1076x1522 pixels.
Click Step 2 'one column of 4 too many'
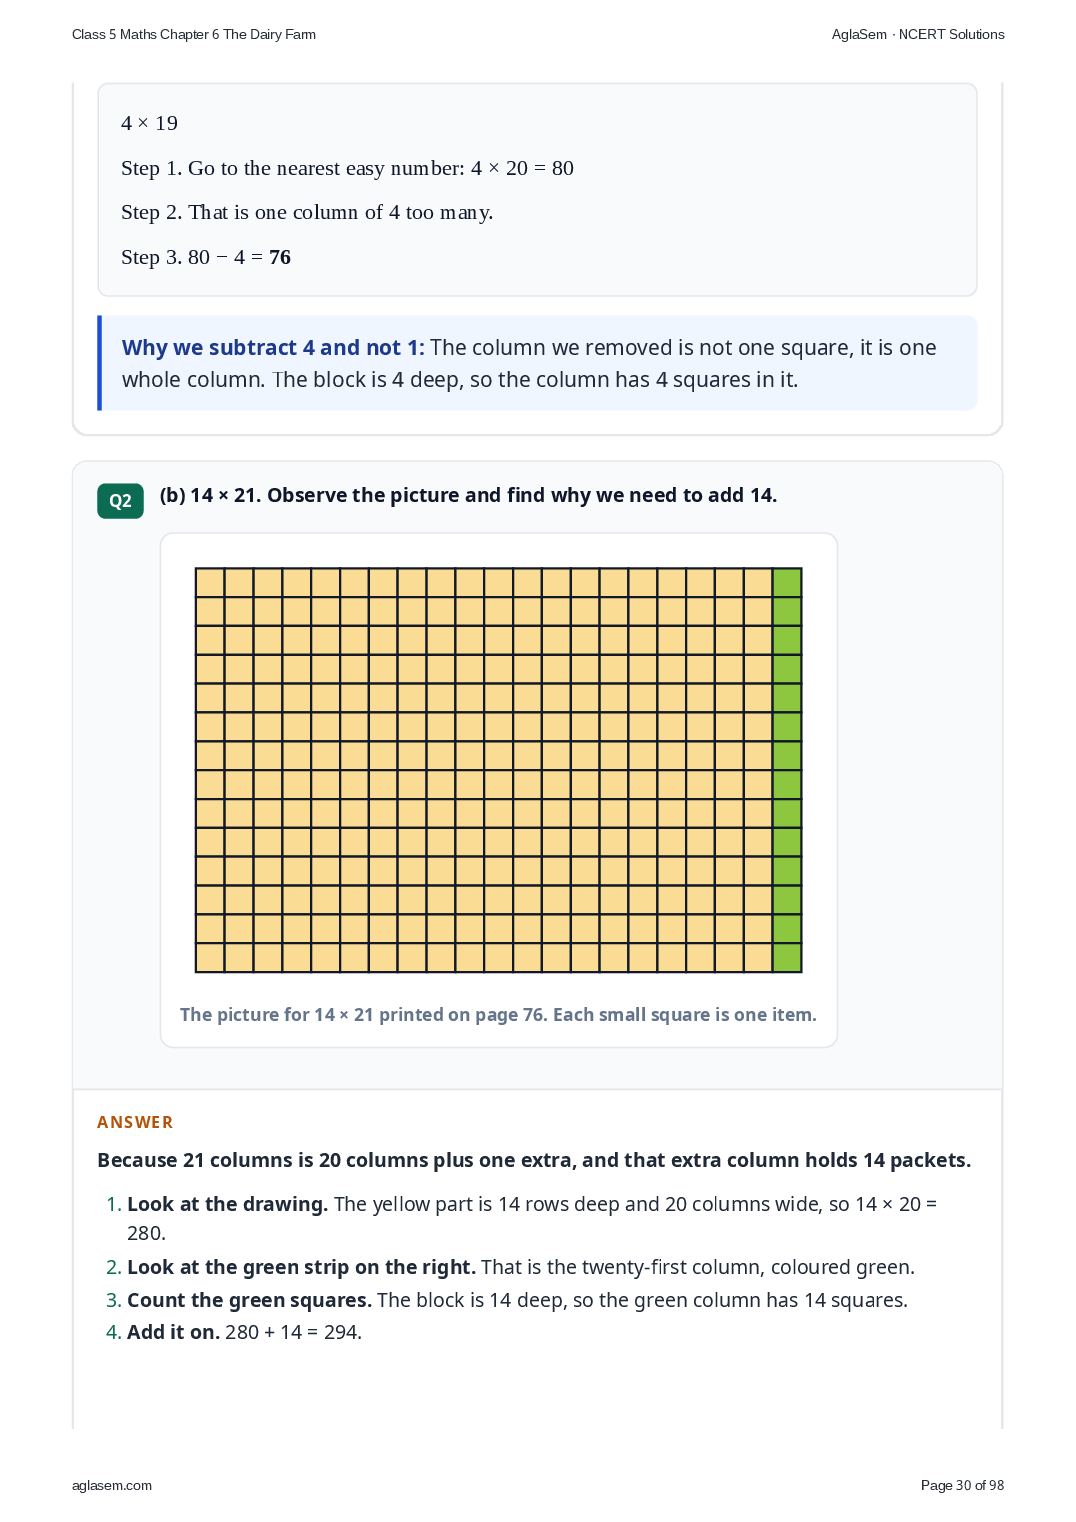[x=307, y=212]
